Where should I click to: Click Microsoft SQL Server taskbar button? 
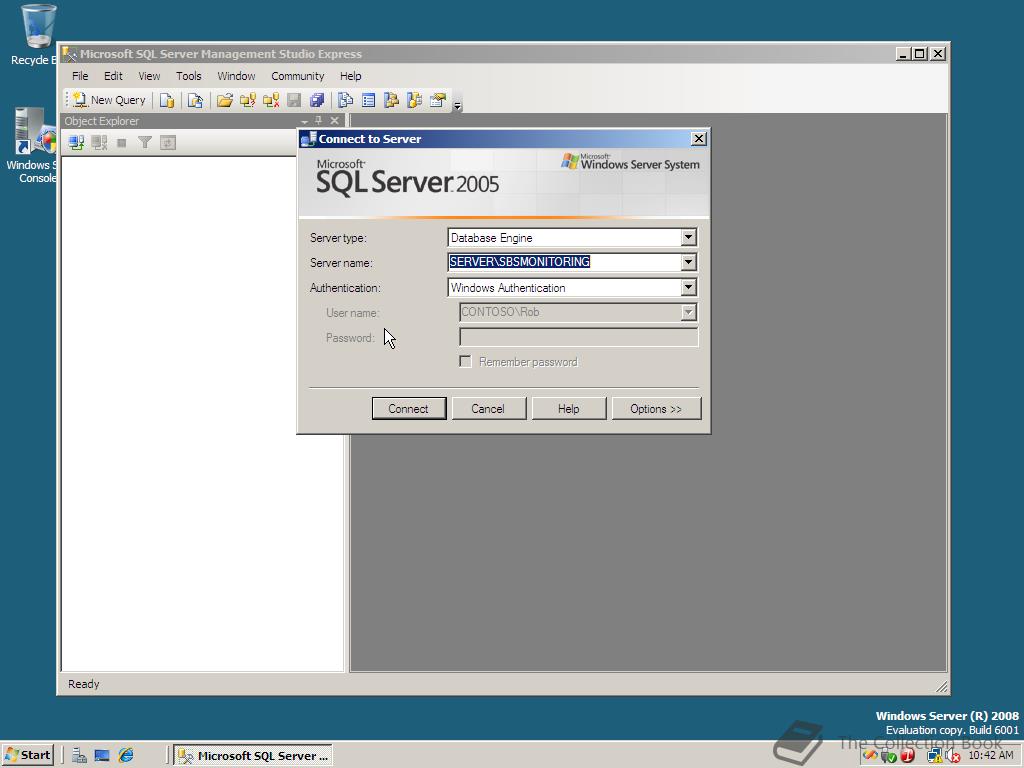[x=253, y=756]
